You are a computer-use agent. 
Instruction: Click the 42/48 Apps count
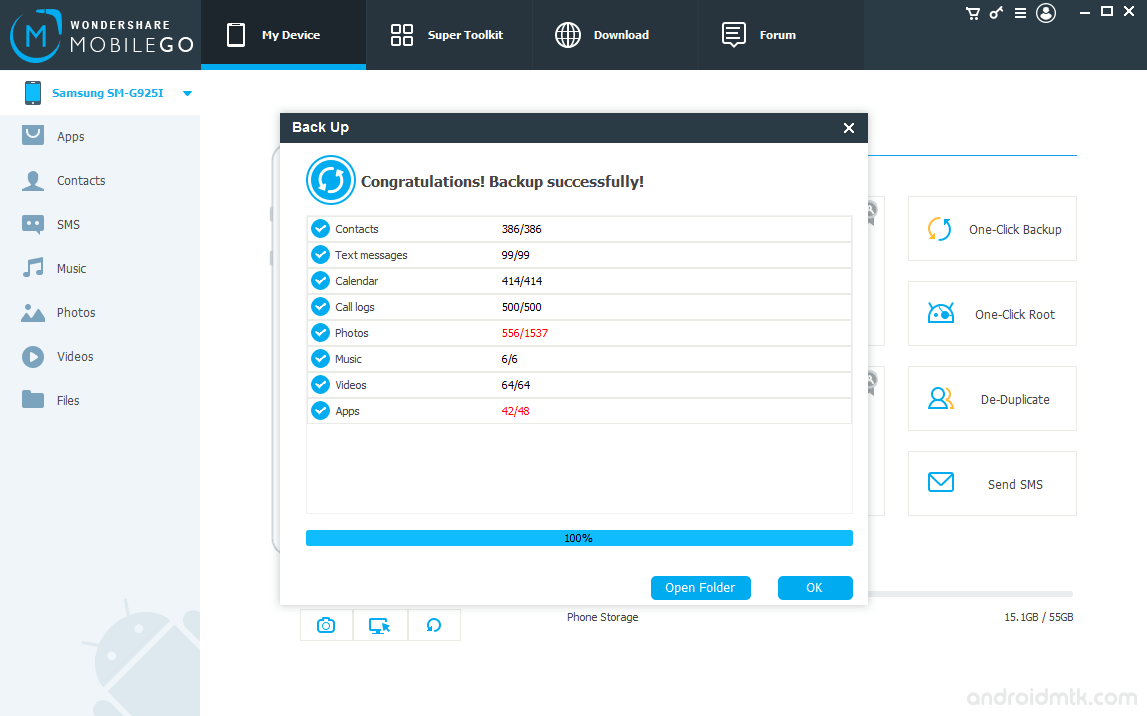516,411
